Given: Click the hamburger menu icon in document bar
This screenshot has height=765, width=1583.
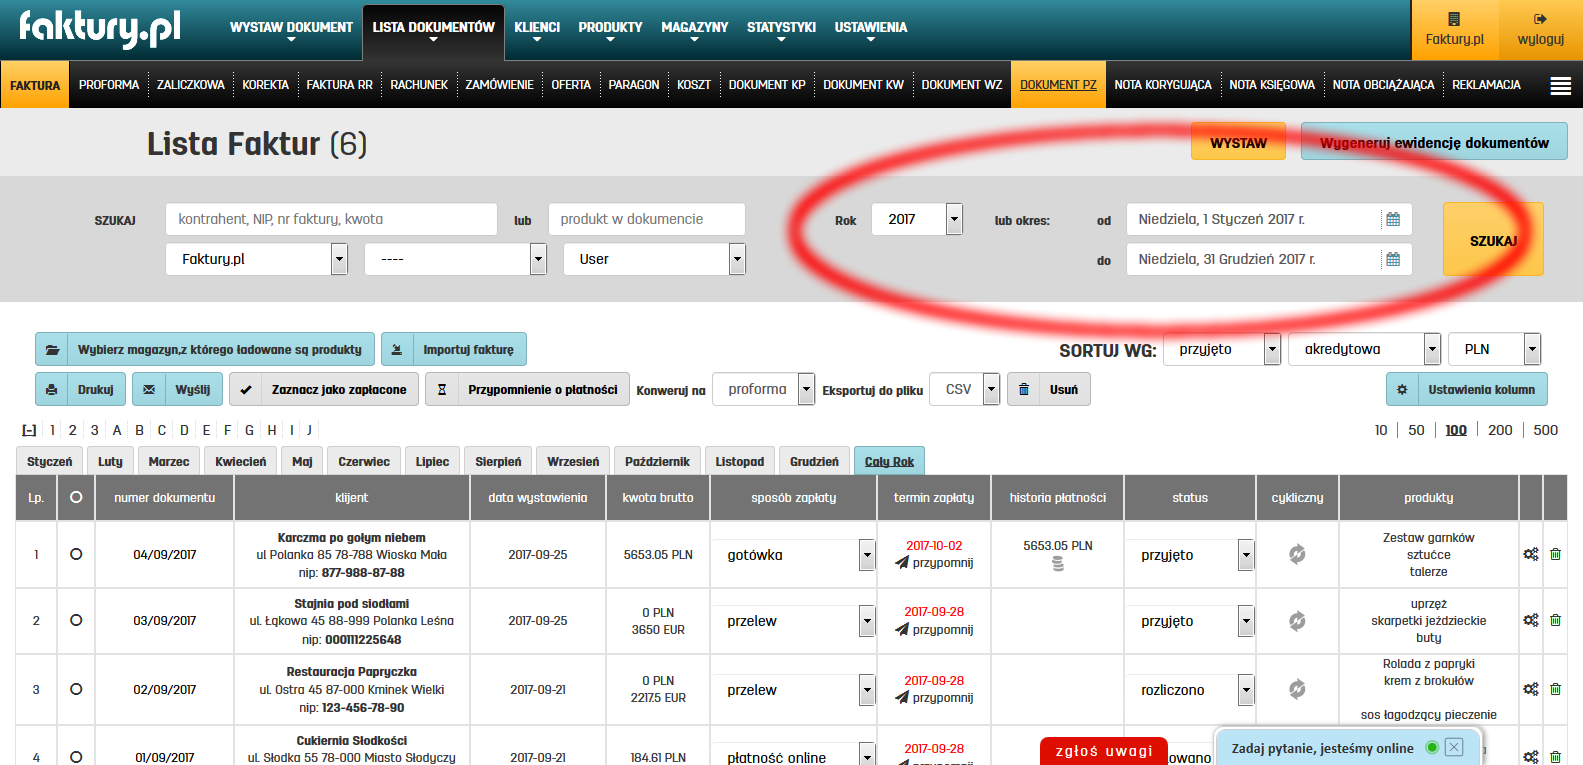Looking at the screenshot, I should click(x=1560, y=86).
